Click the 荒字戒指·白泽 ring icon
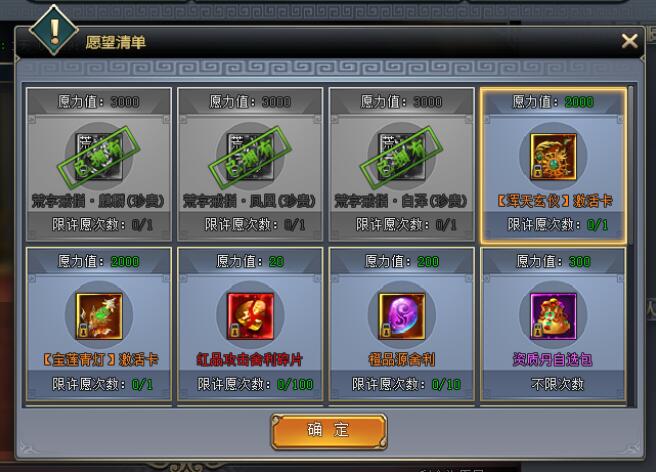Screen dimensions: 656x472 click(x=402, y=156)
